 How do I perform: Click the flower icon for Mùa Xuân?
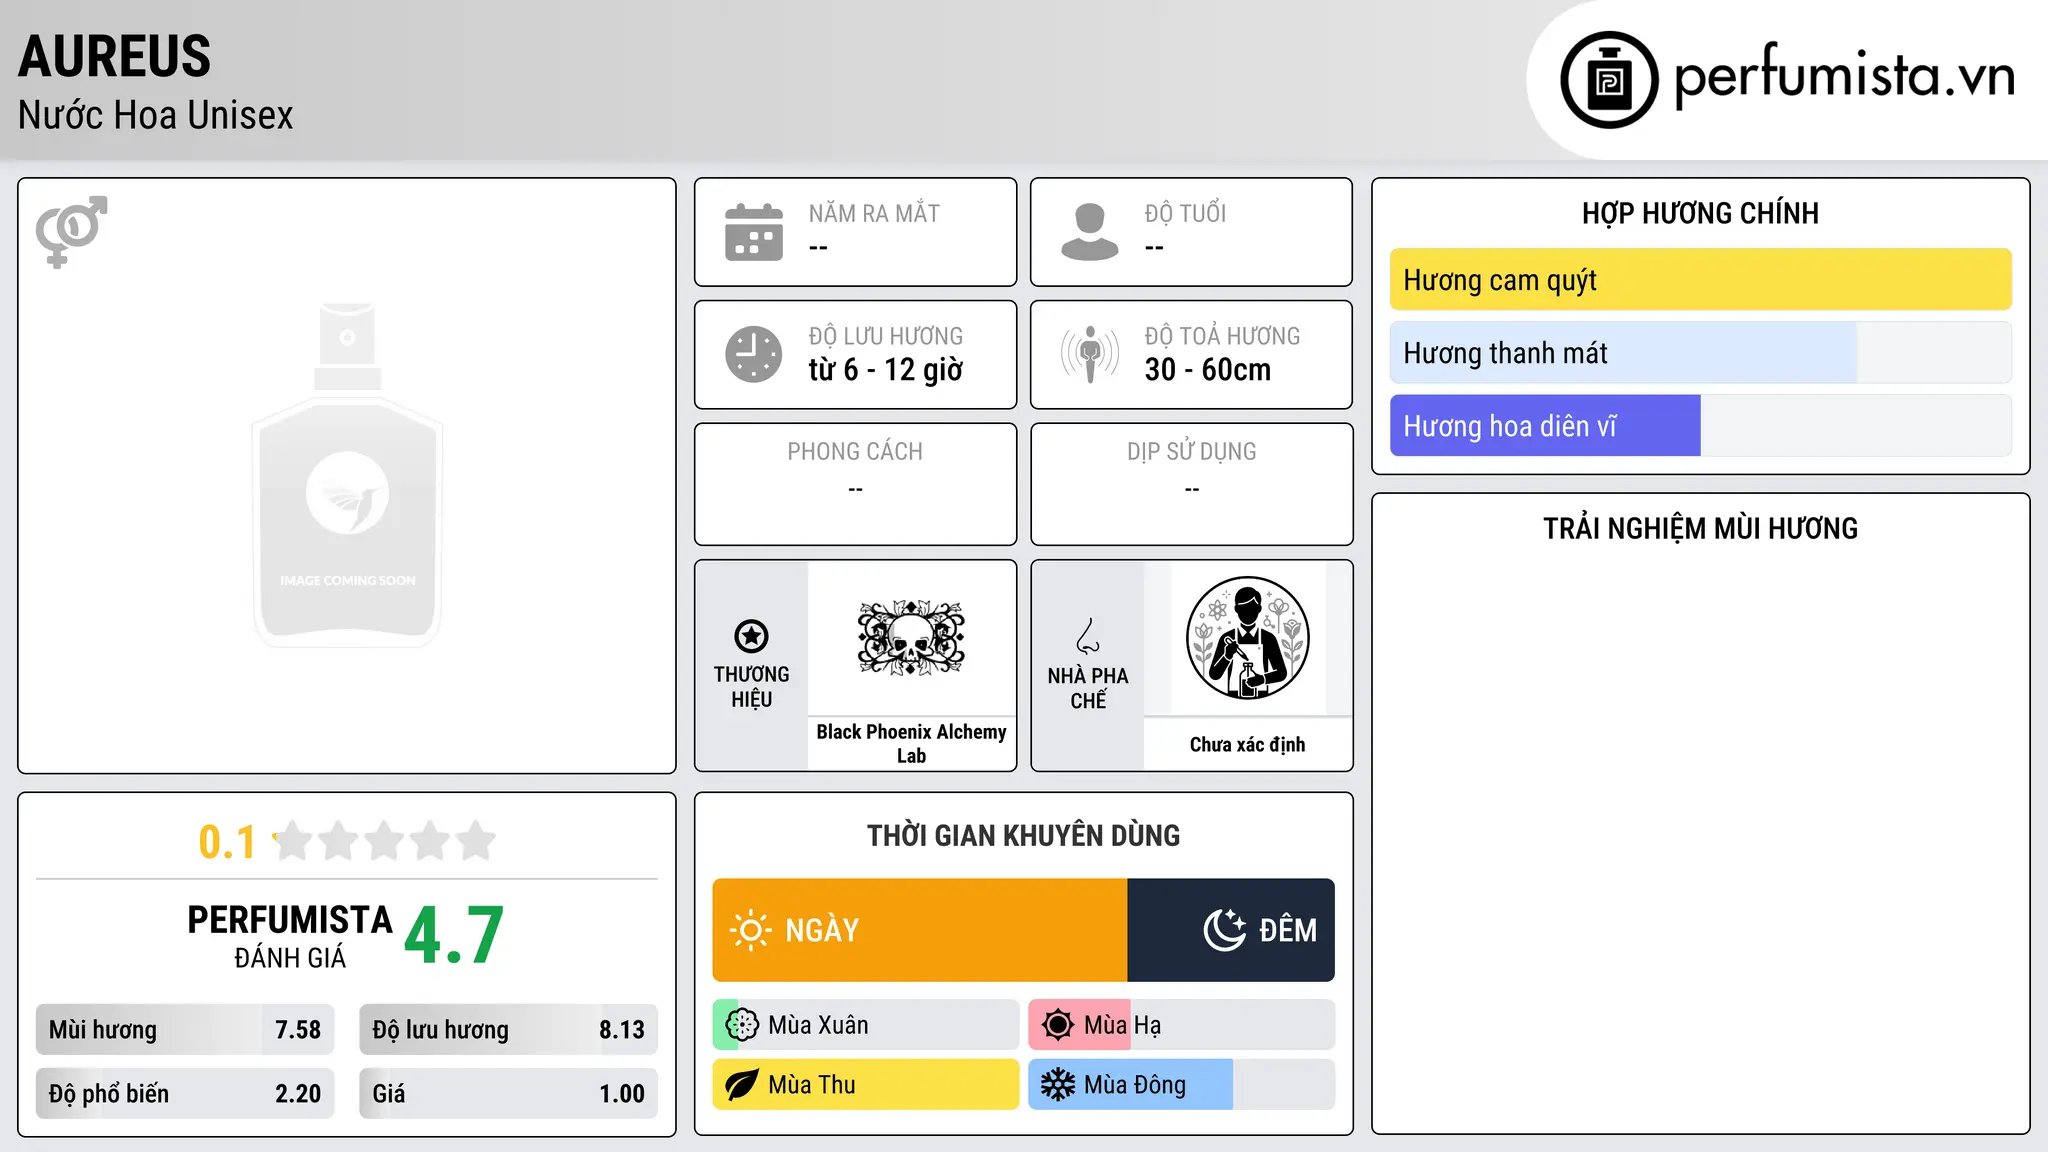pyautogui.click(x=742, y=1025)
